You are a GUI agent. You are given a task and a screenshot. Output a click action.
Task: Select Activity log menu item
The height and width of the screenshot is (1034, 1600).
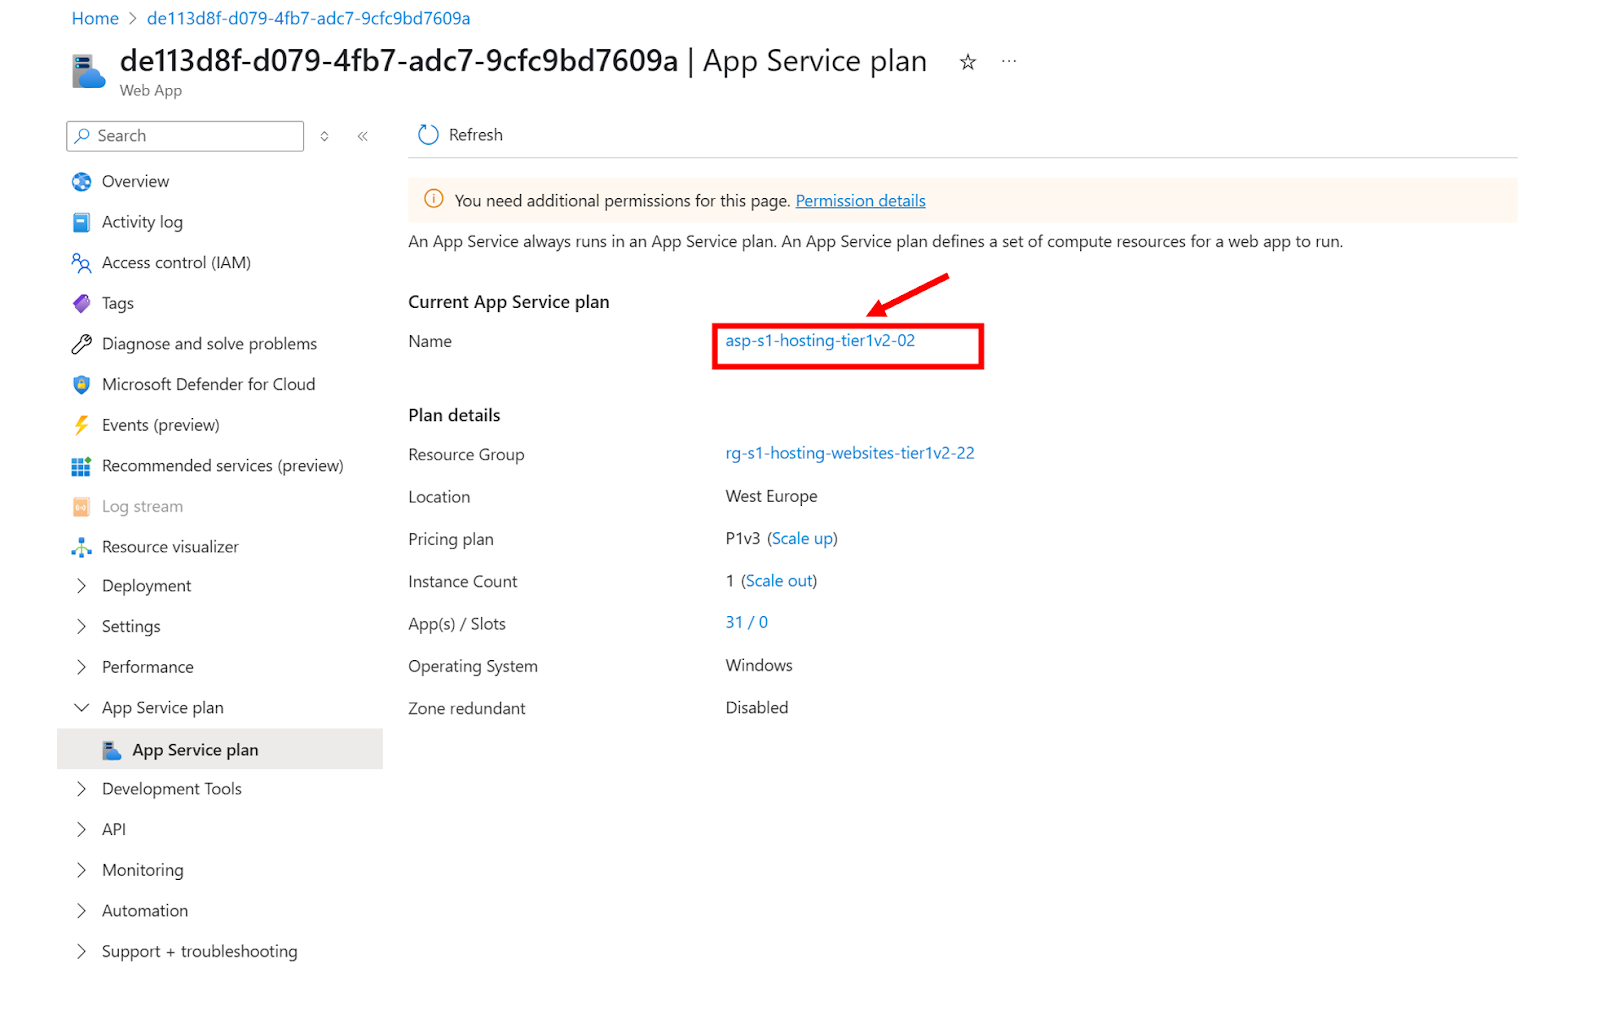point(142,222)
